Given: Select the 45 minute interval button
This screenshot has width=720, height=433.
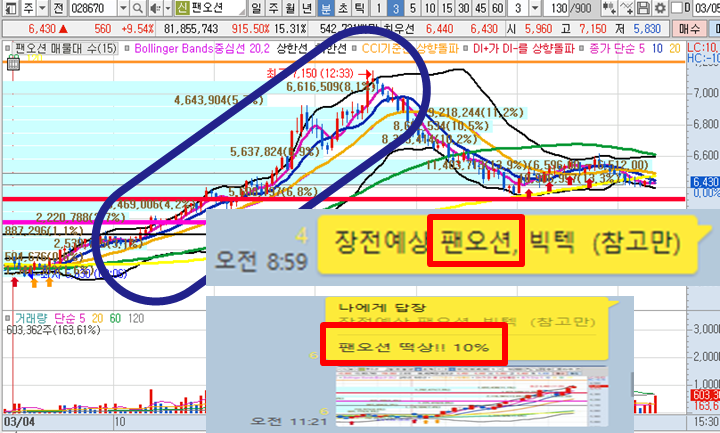Looking at the screenshot, I should [x=481, y=8].
